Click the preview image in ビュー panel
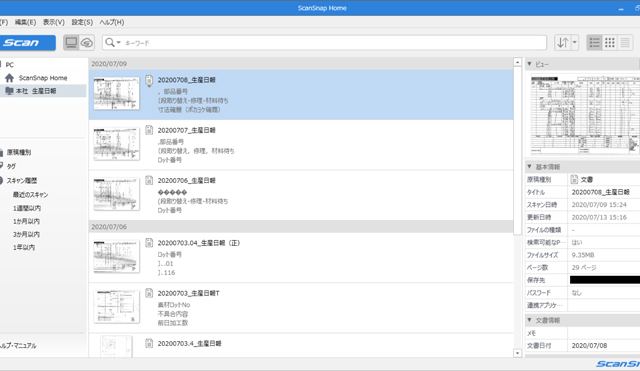 pyautogui.click(x=585, y=114)
